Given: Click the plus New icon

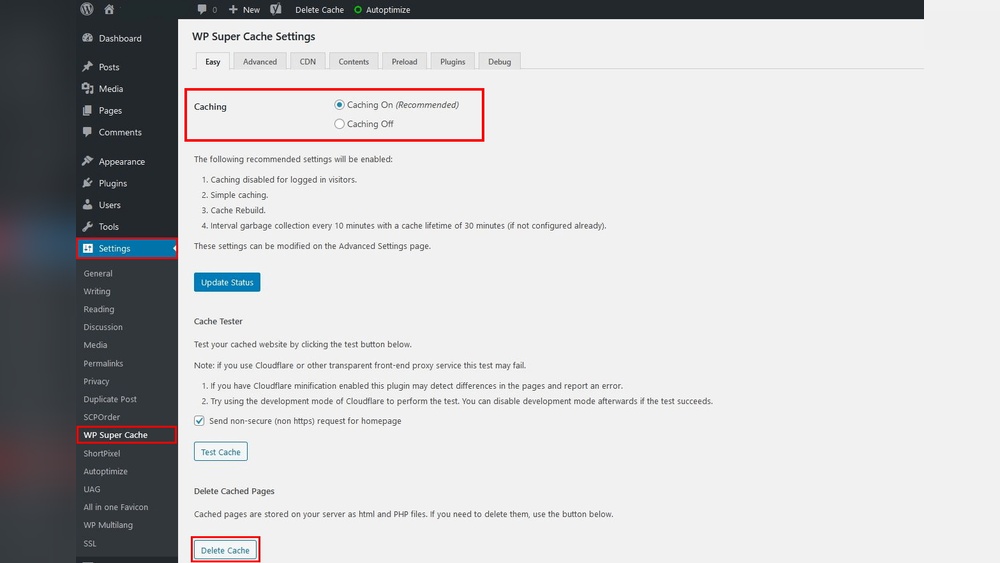Looking at the screenshot, I should [x=233, y=10].
